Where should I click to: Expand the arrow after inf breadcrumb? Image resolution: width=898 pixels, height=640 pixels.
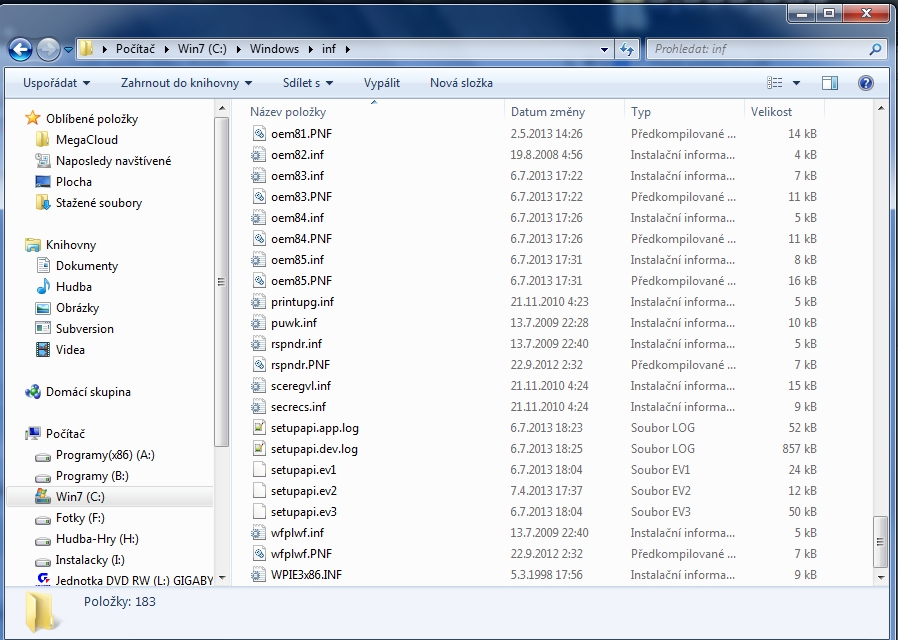tap(348, 49)
